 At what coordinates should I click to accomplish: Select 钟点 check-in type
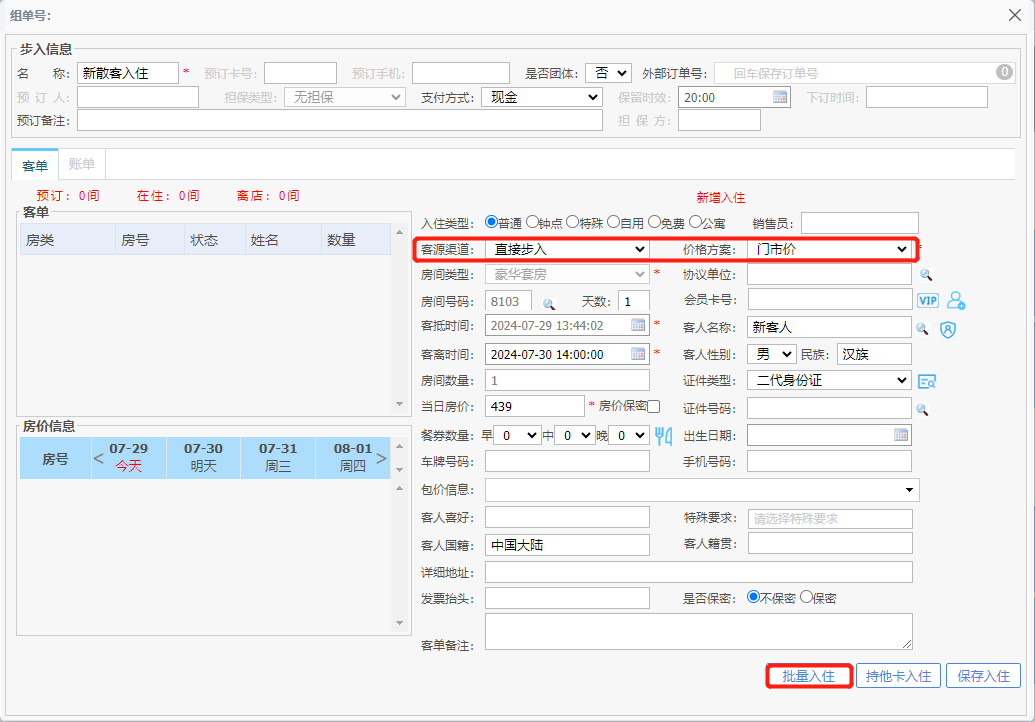[532, 222]
